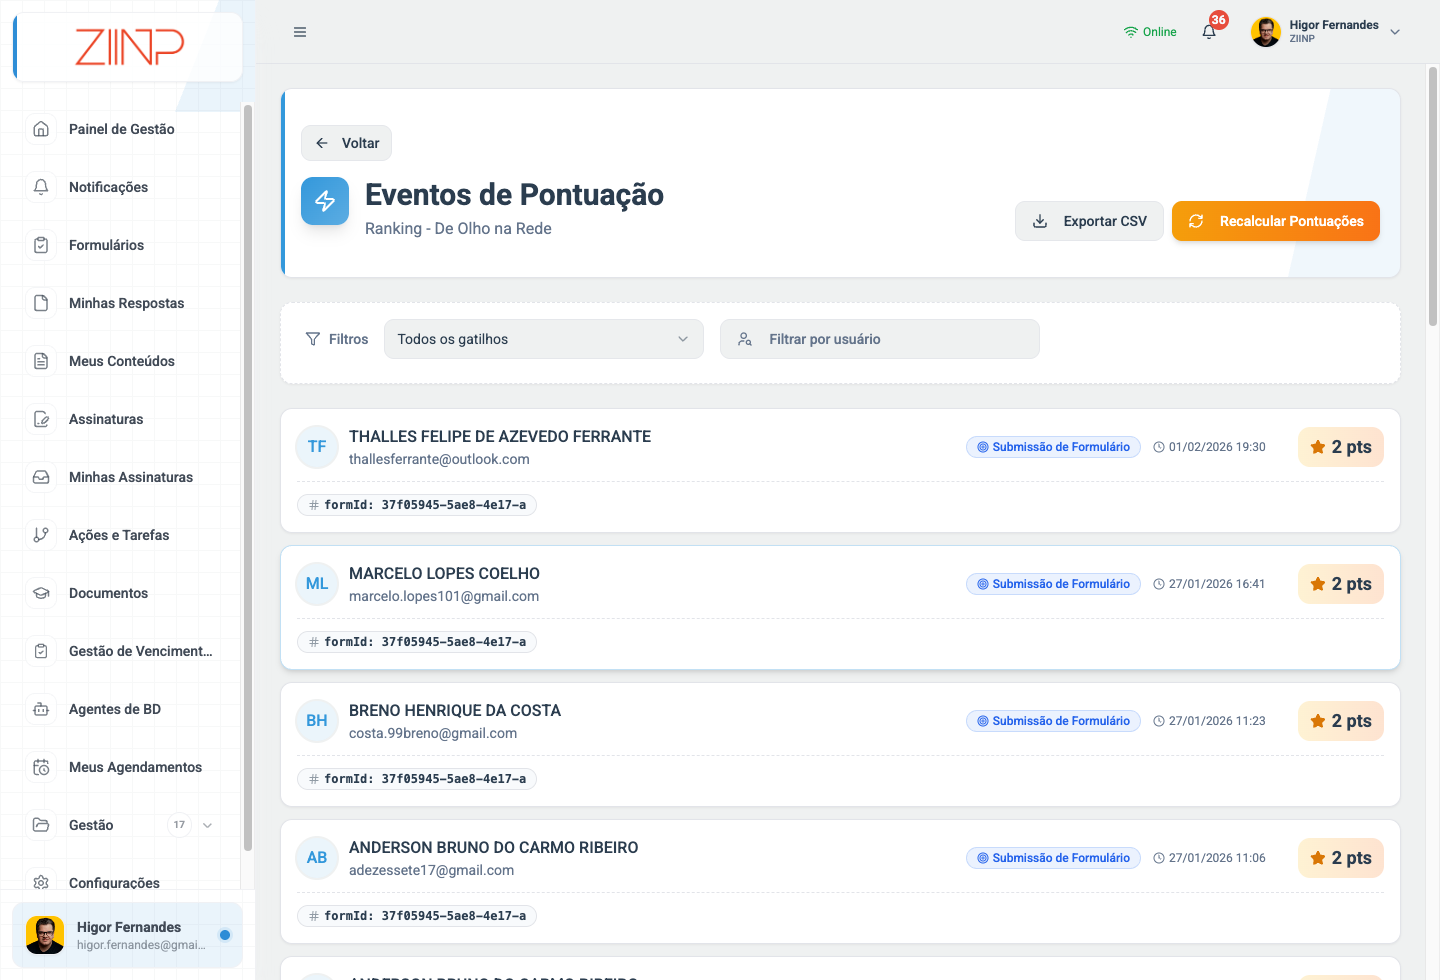This screenshot has width=1440, height=980.
Task: Click the main page vertical scrollbar
Action: pos(1433,196)
